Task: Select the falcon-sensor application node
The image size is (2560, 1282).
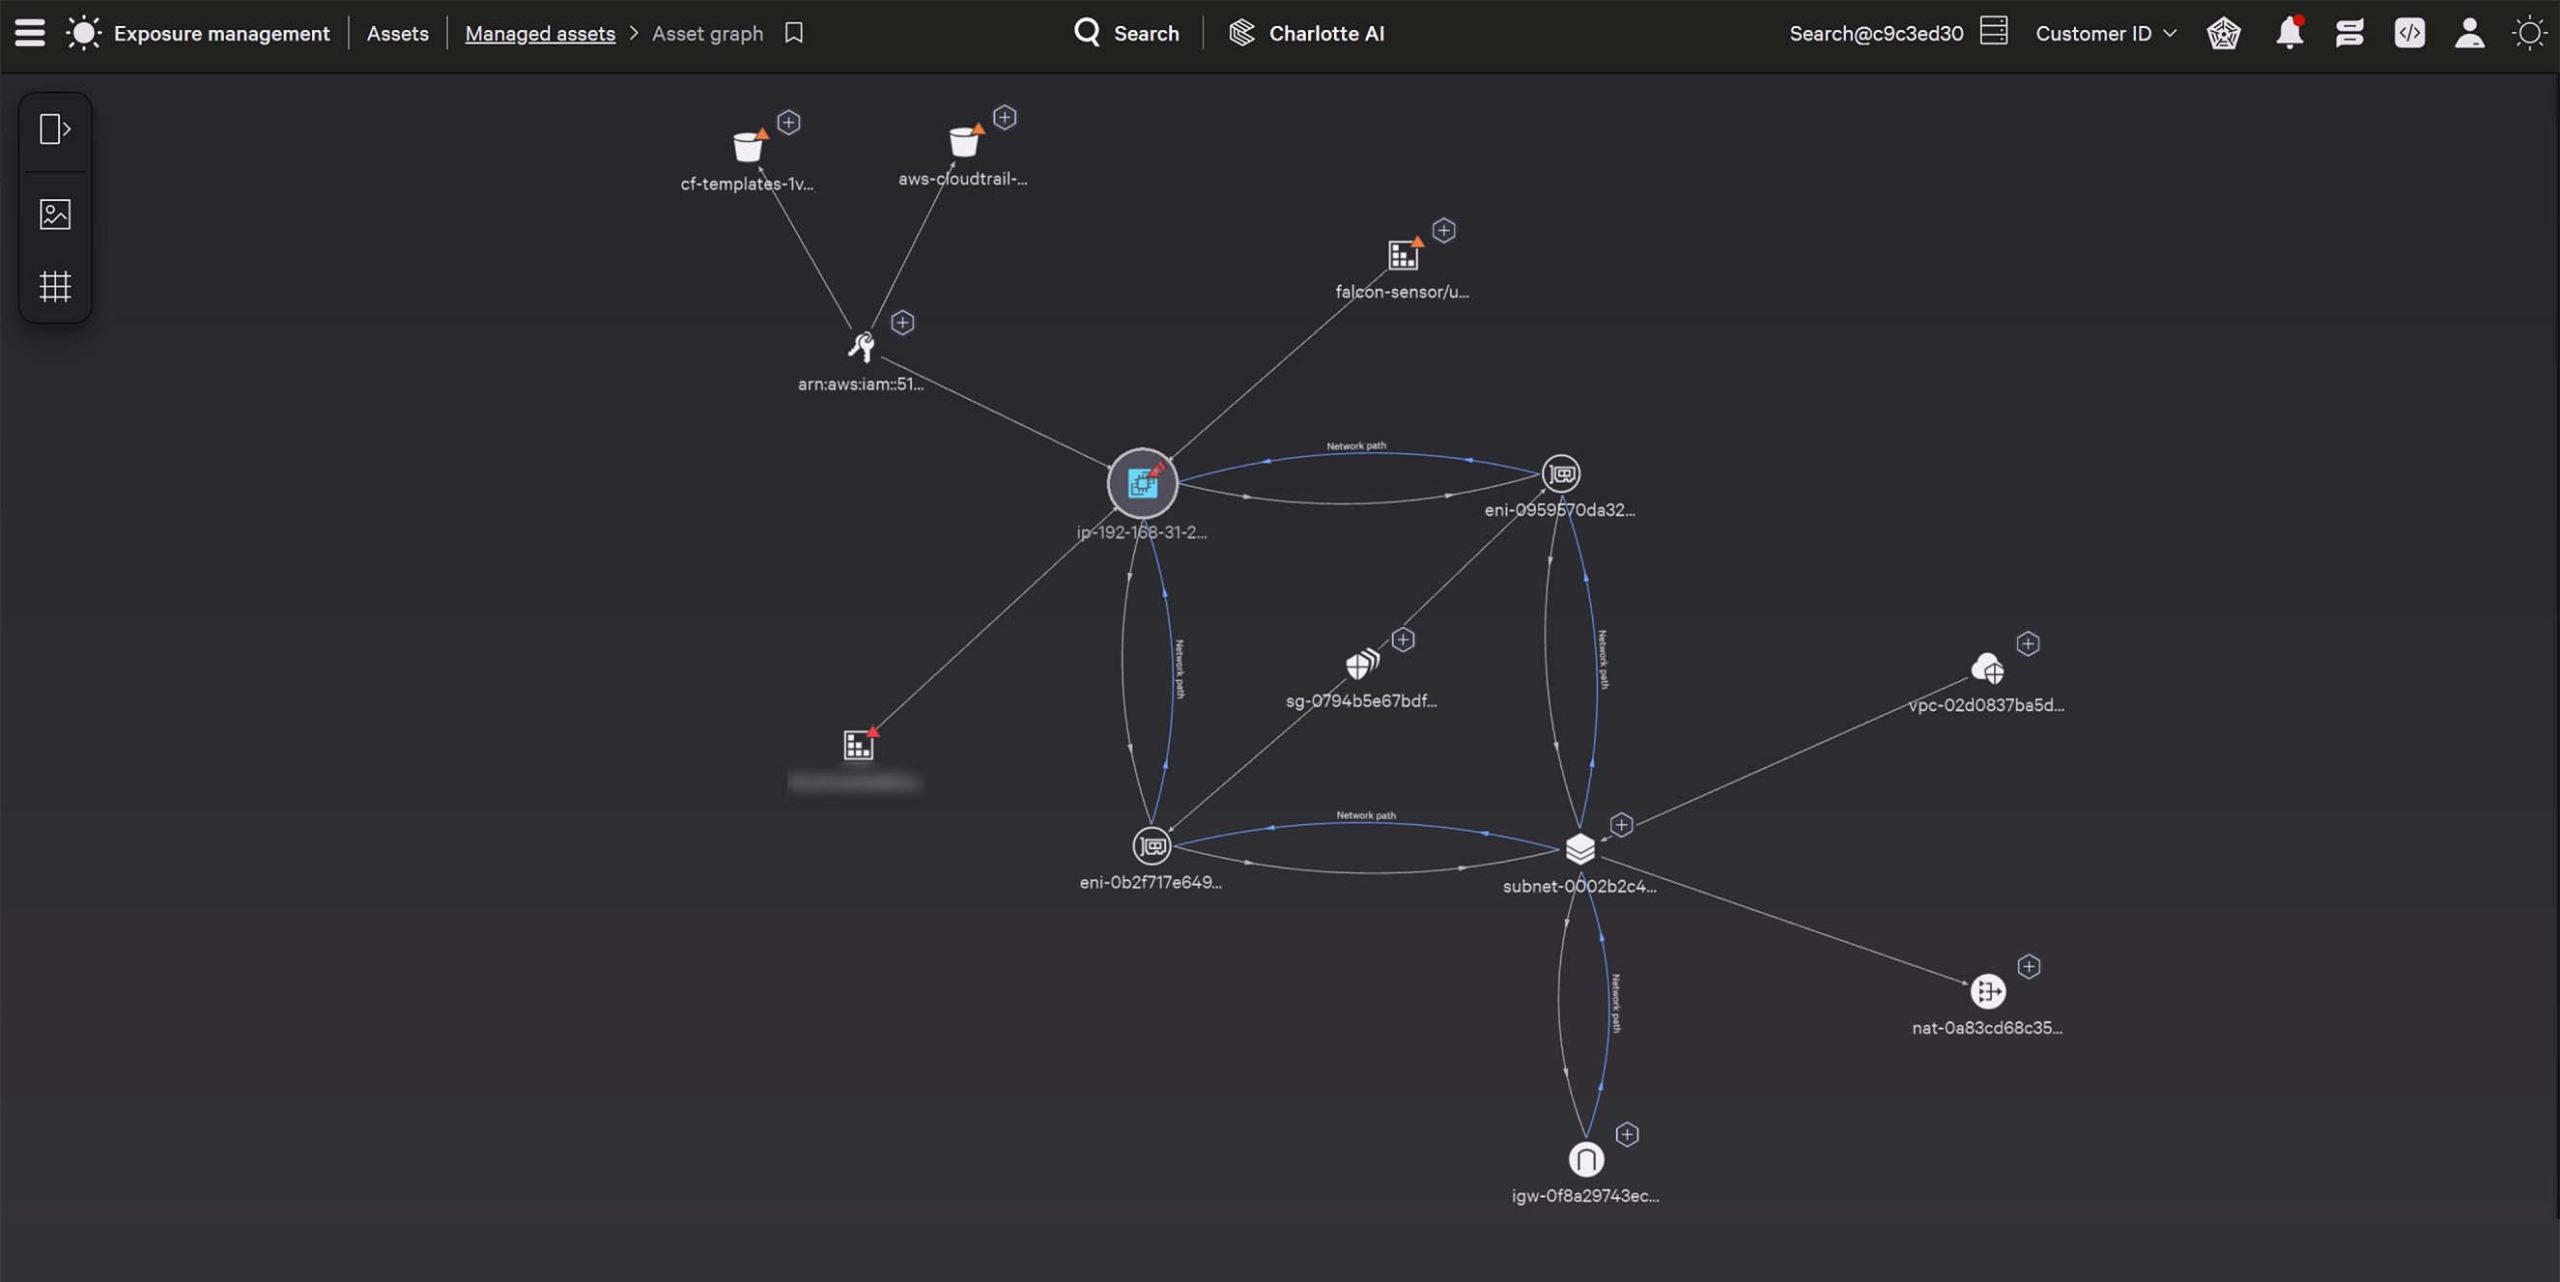Action: [x=1404, y=255]
